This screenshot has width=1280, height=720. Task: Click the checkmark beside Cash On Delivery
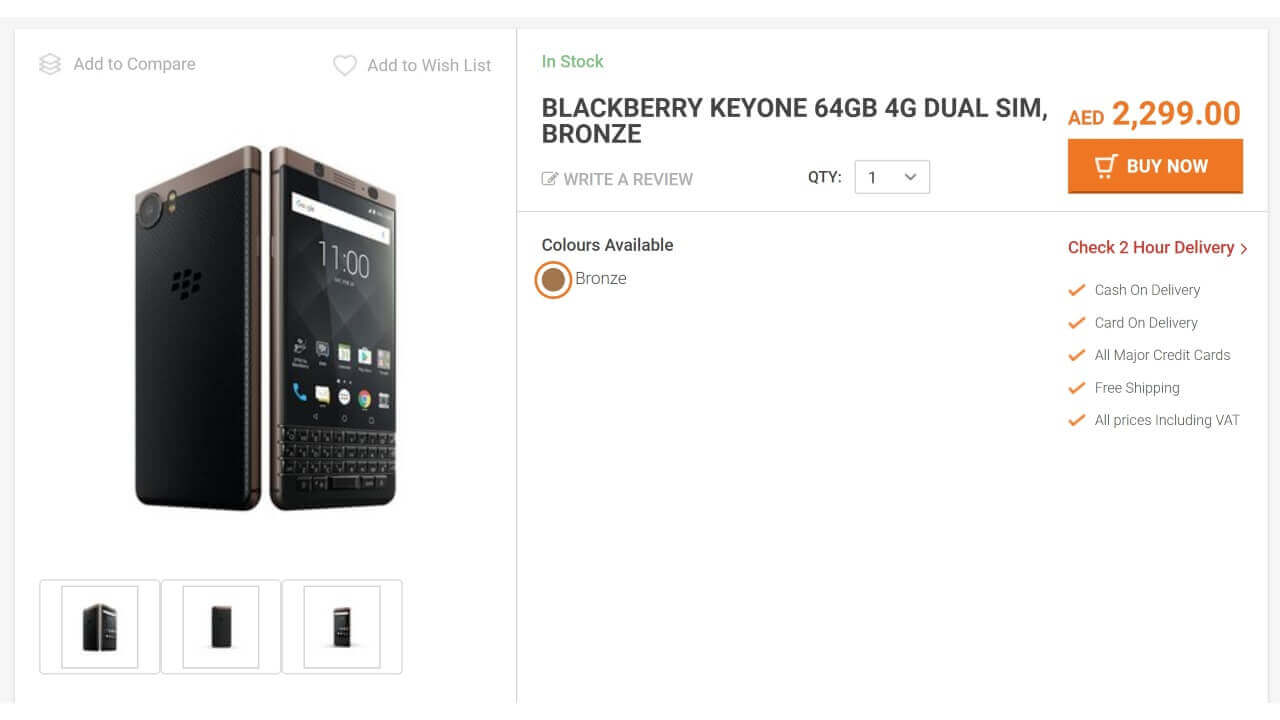pyautogui.click(x=1077, y=290)
